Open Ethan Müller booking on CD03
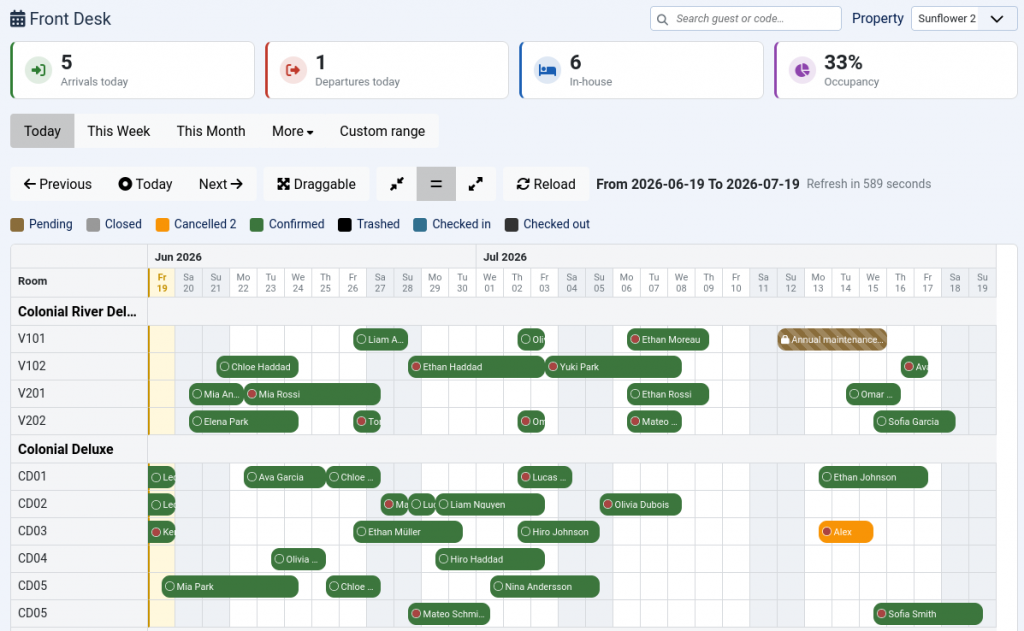This screenshot has width=1024, height=631. click(408, 532)
